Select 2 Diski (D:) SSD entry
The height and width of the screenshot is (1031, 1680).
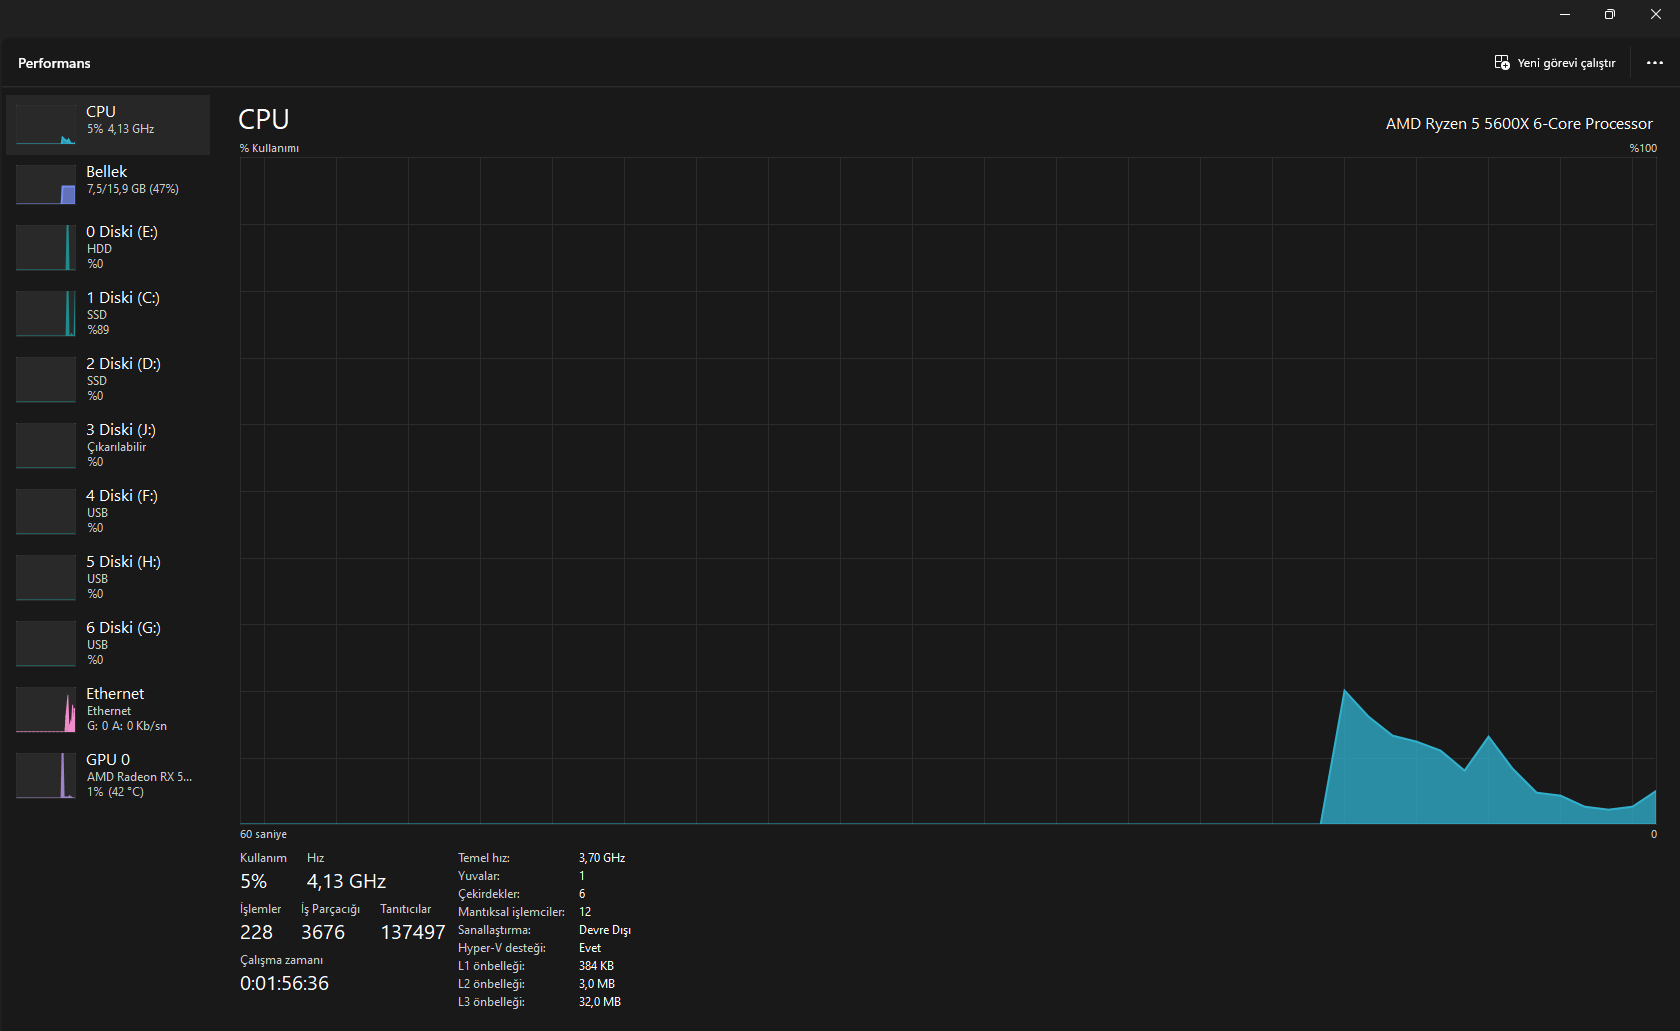(108, 379)
